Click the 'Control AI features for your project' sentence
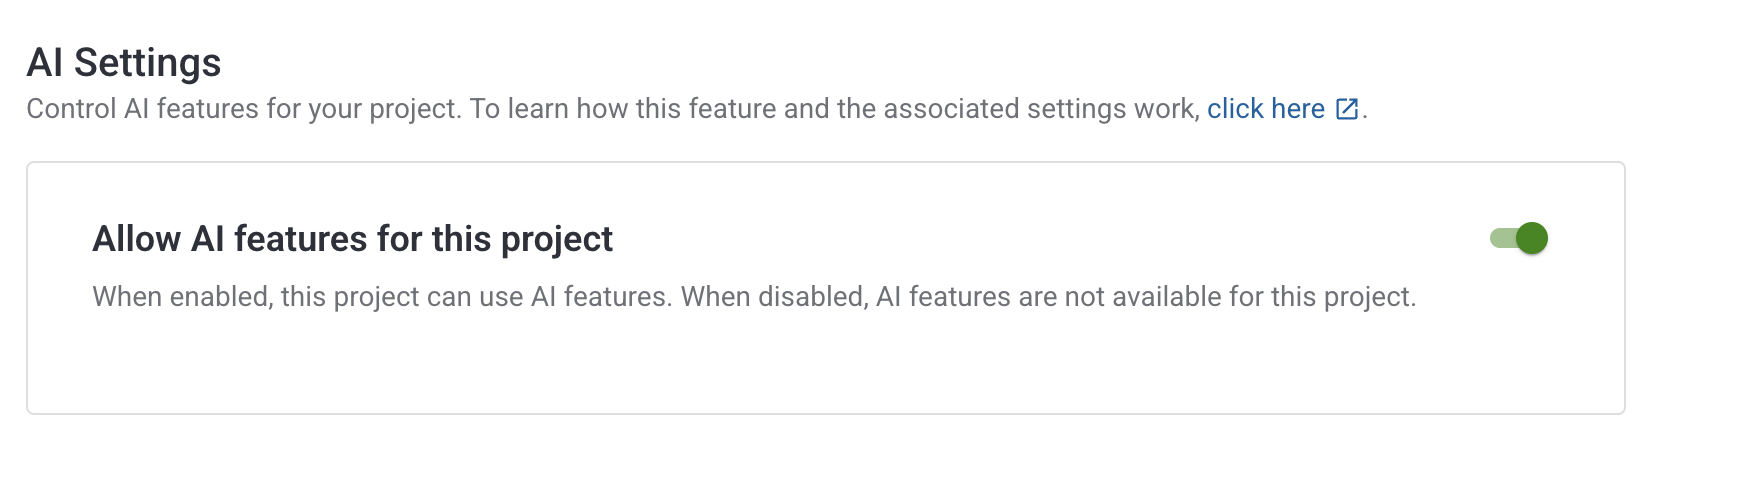1742x496 pixels. pos(244,109)
